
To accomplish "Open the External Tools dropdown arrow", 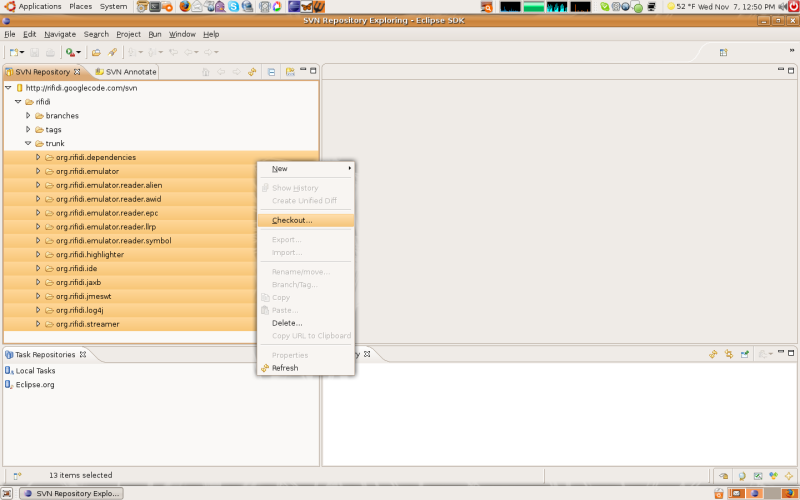I will coord(79,53).
